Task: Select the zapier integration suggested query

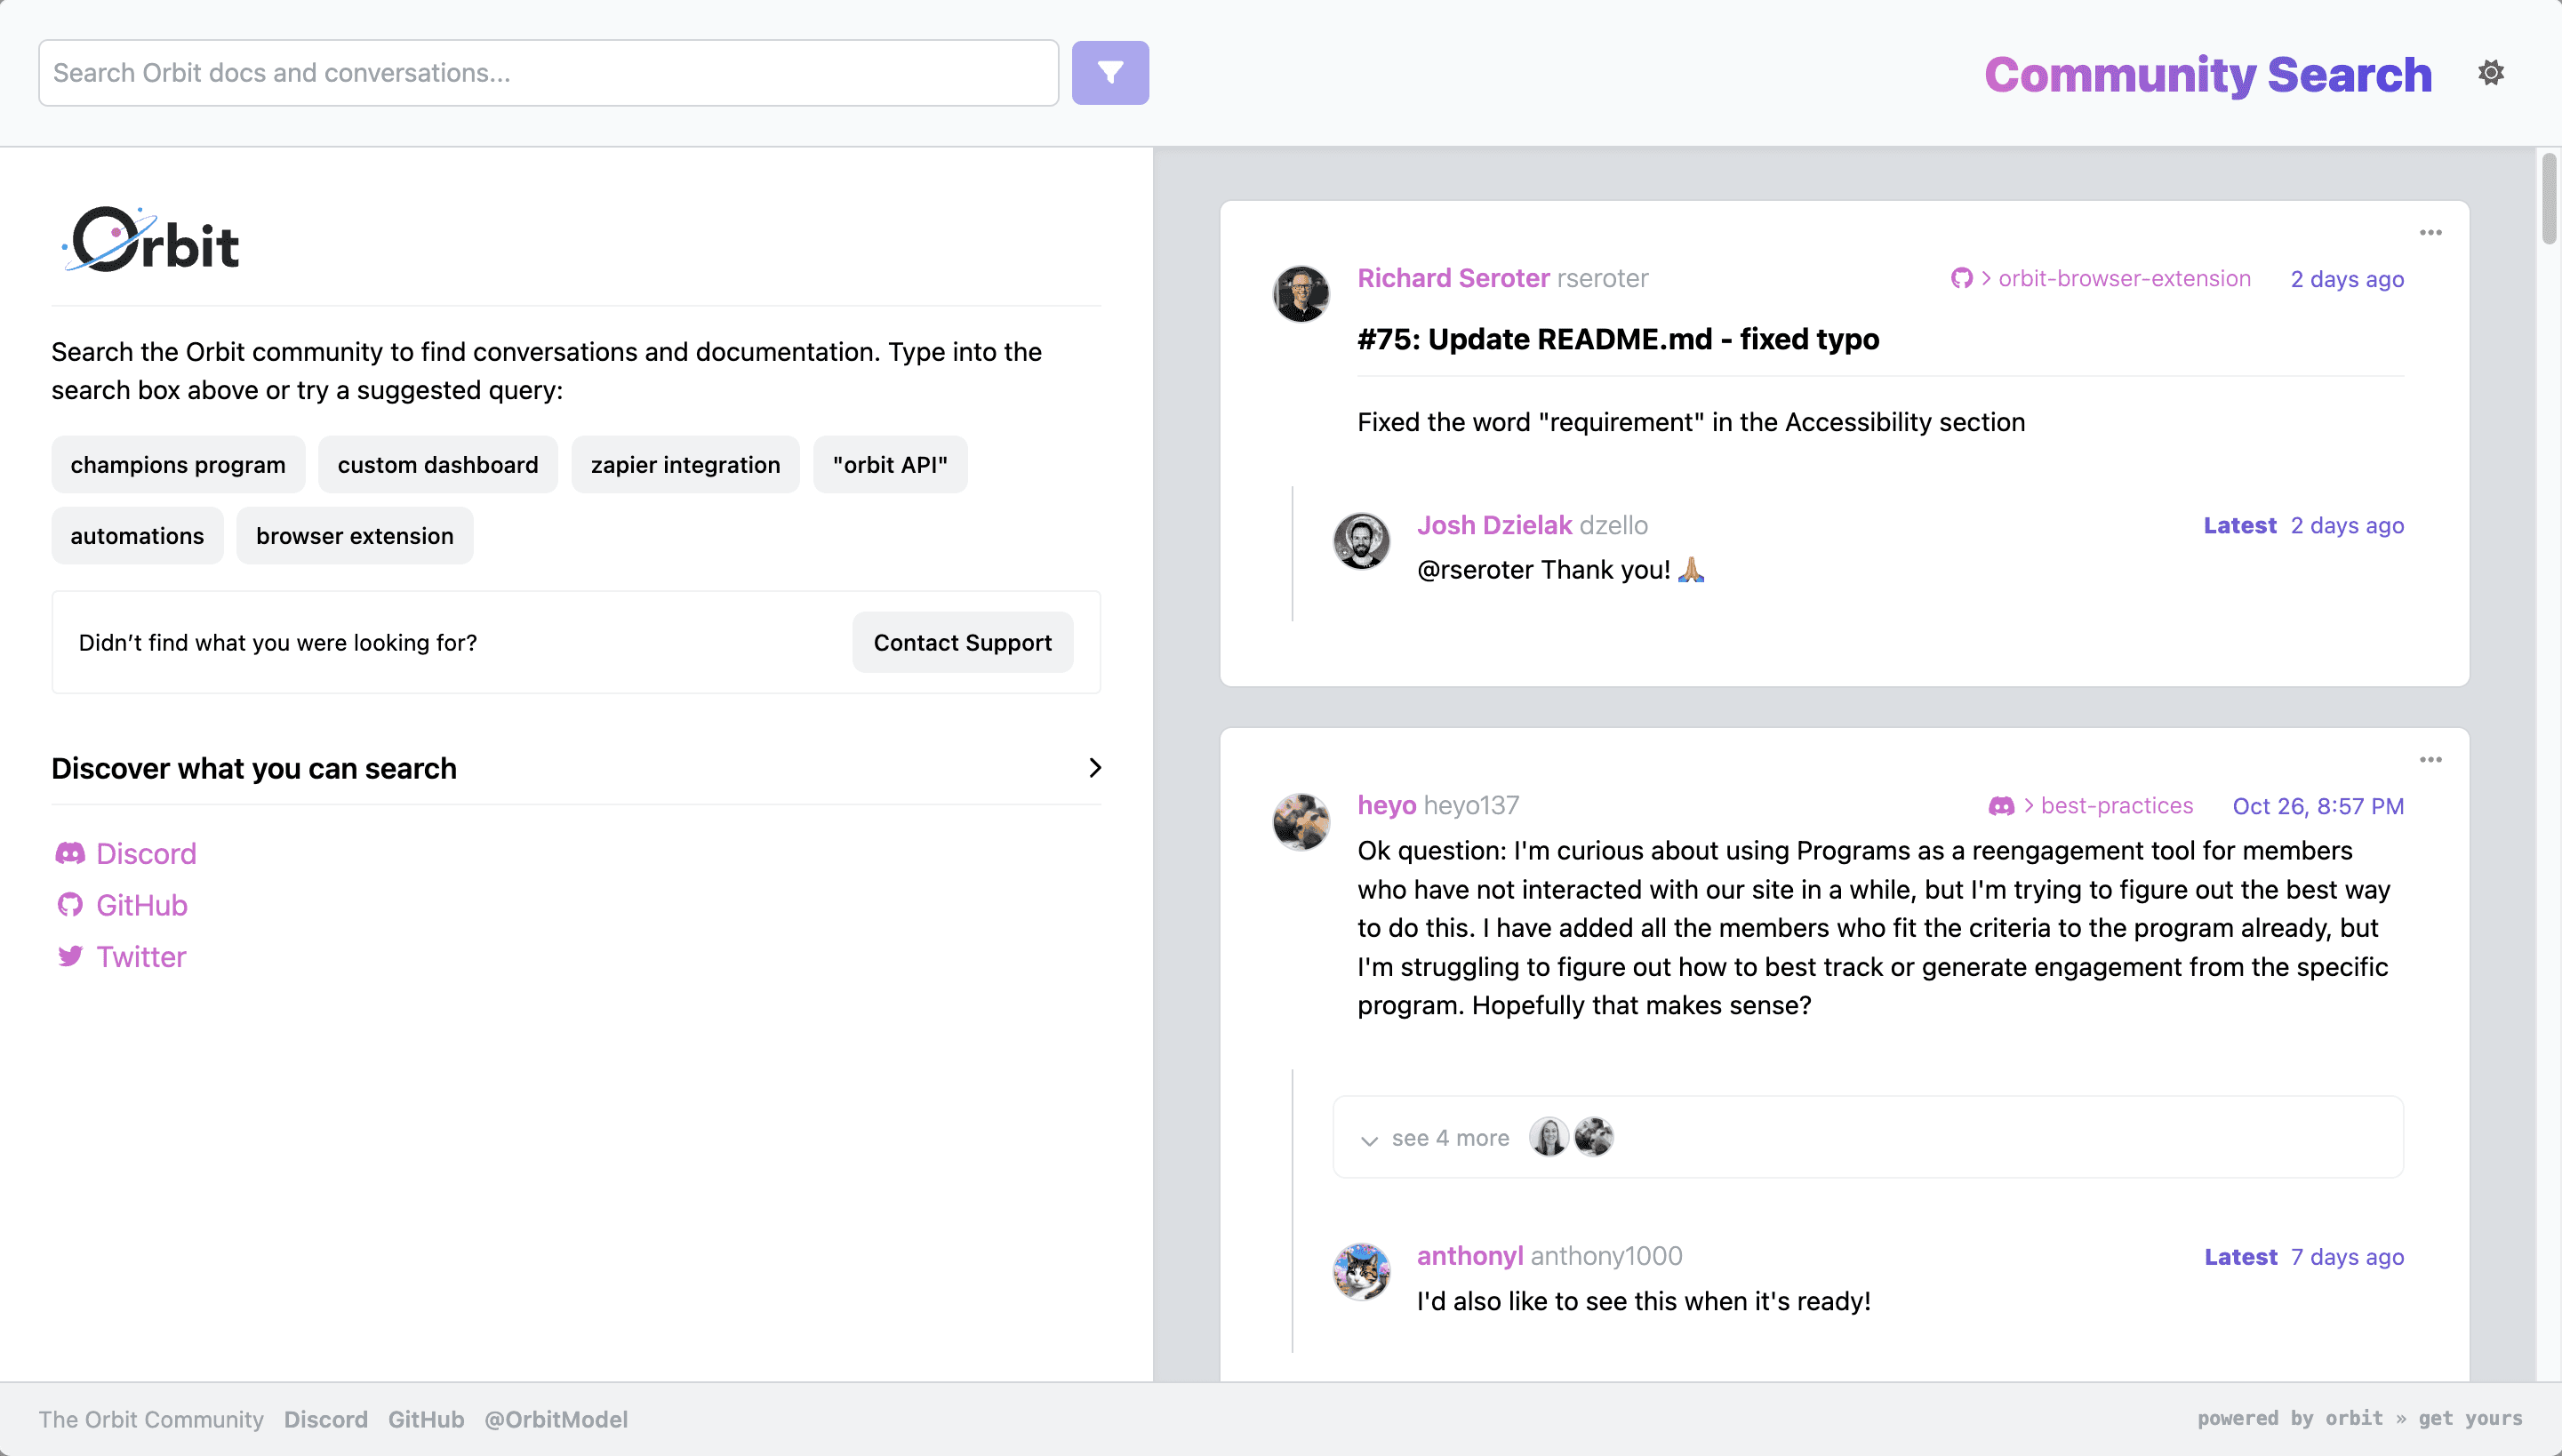Action: point(685,465)
